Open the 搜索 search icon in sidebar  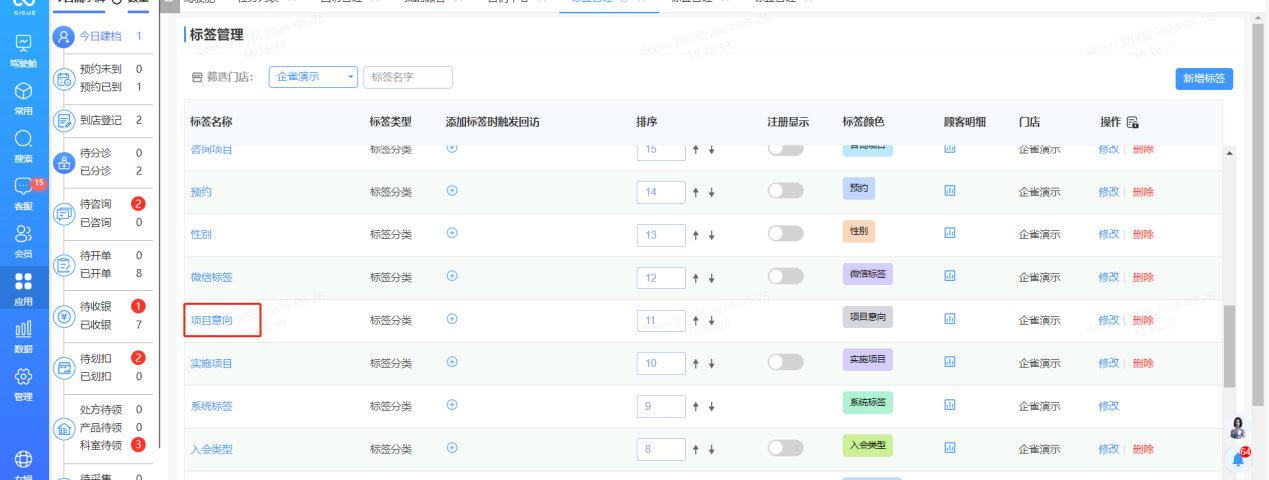23,144
